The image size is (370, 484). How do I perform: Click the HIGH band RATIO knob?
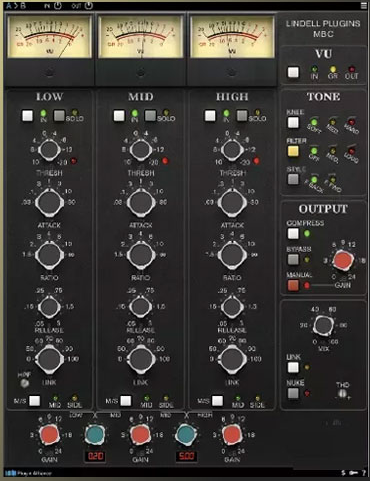point(232,255)
